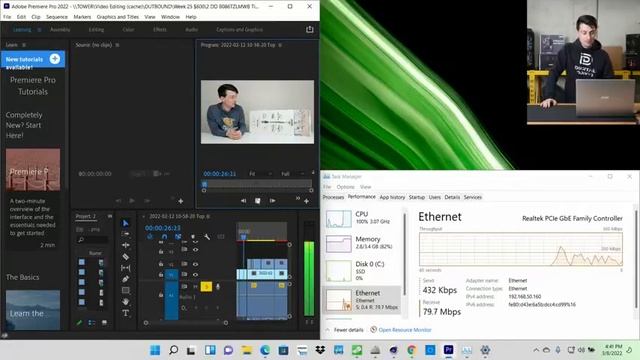640x360 pixels.
Task: Toggle Linked Selection in timeline
Action: (178, 237)
